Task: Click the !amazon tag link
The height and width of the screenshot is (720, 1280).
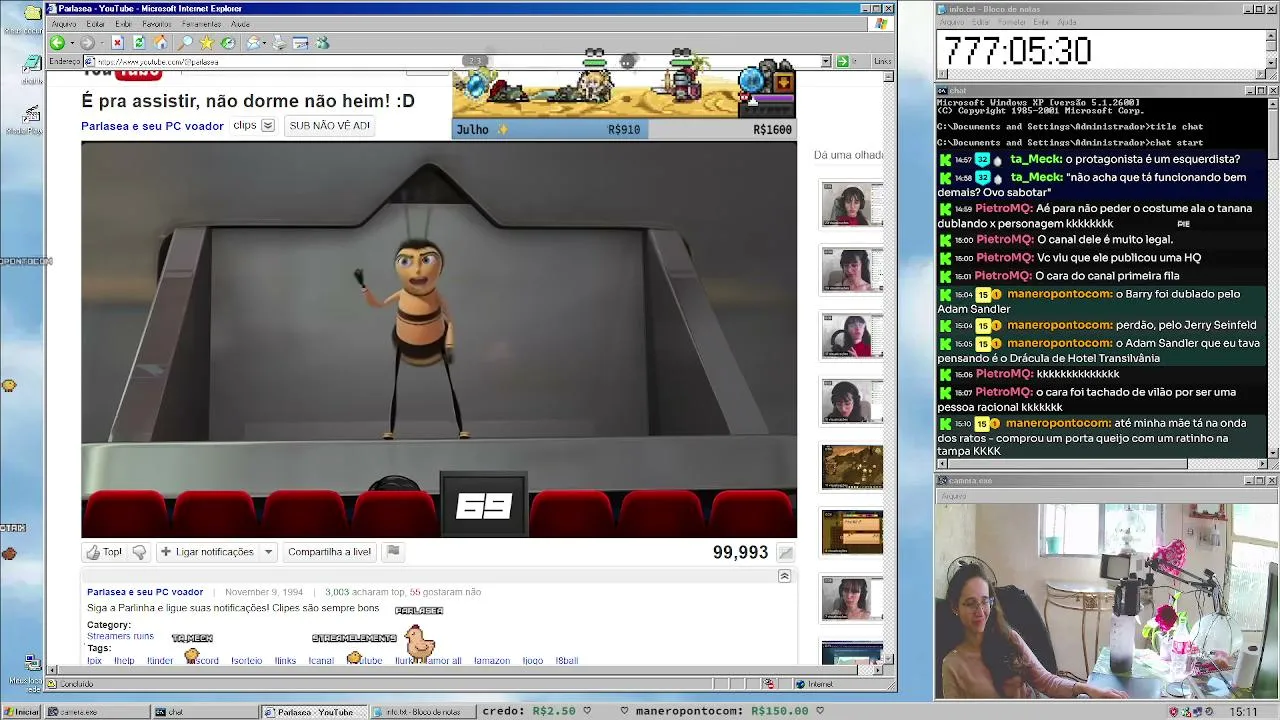Action: pyautogui.click(x=491, y=661)
